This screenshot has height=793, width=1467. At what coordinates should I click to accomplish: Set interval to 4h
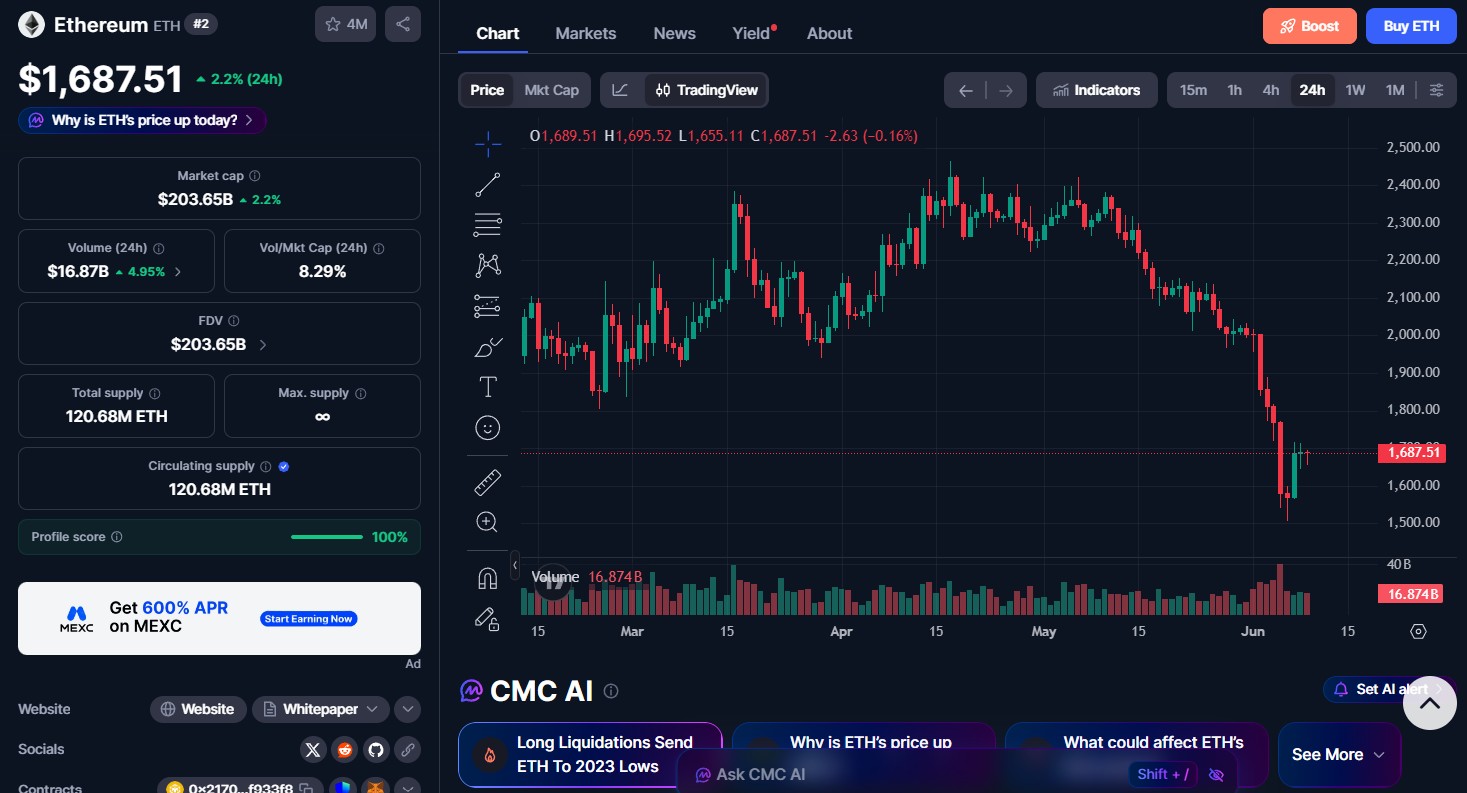click(x=1271, y=90)
